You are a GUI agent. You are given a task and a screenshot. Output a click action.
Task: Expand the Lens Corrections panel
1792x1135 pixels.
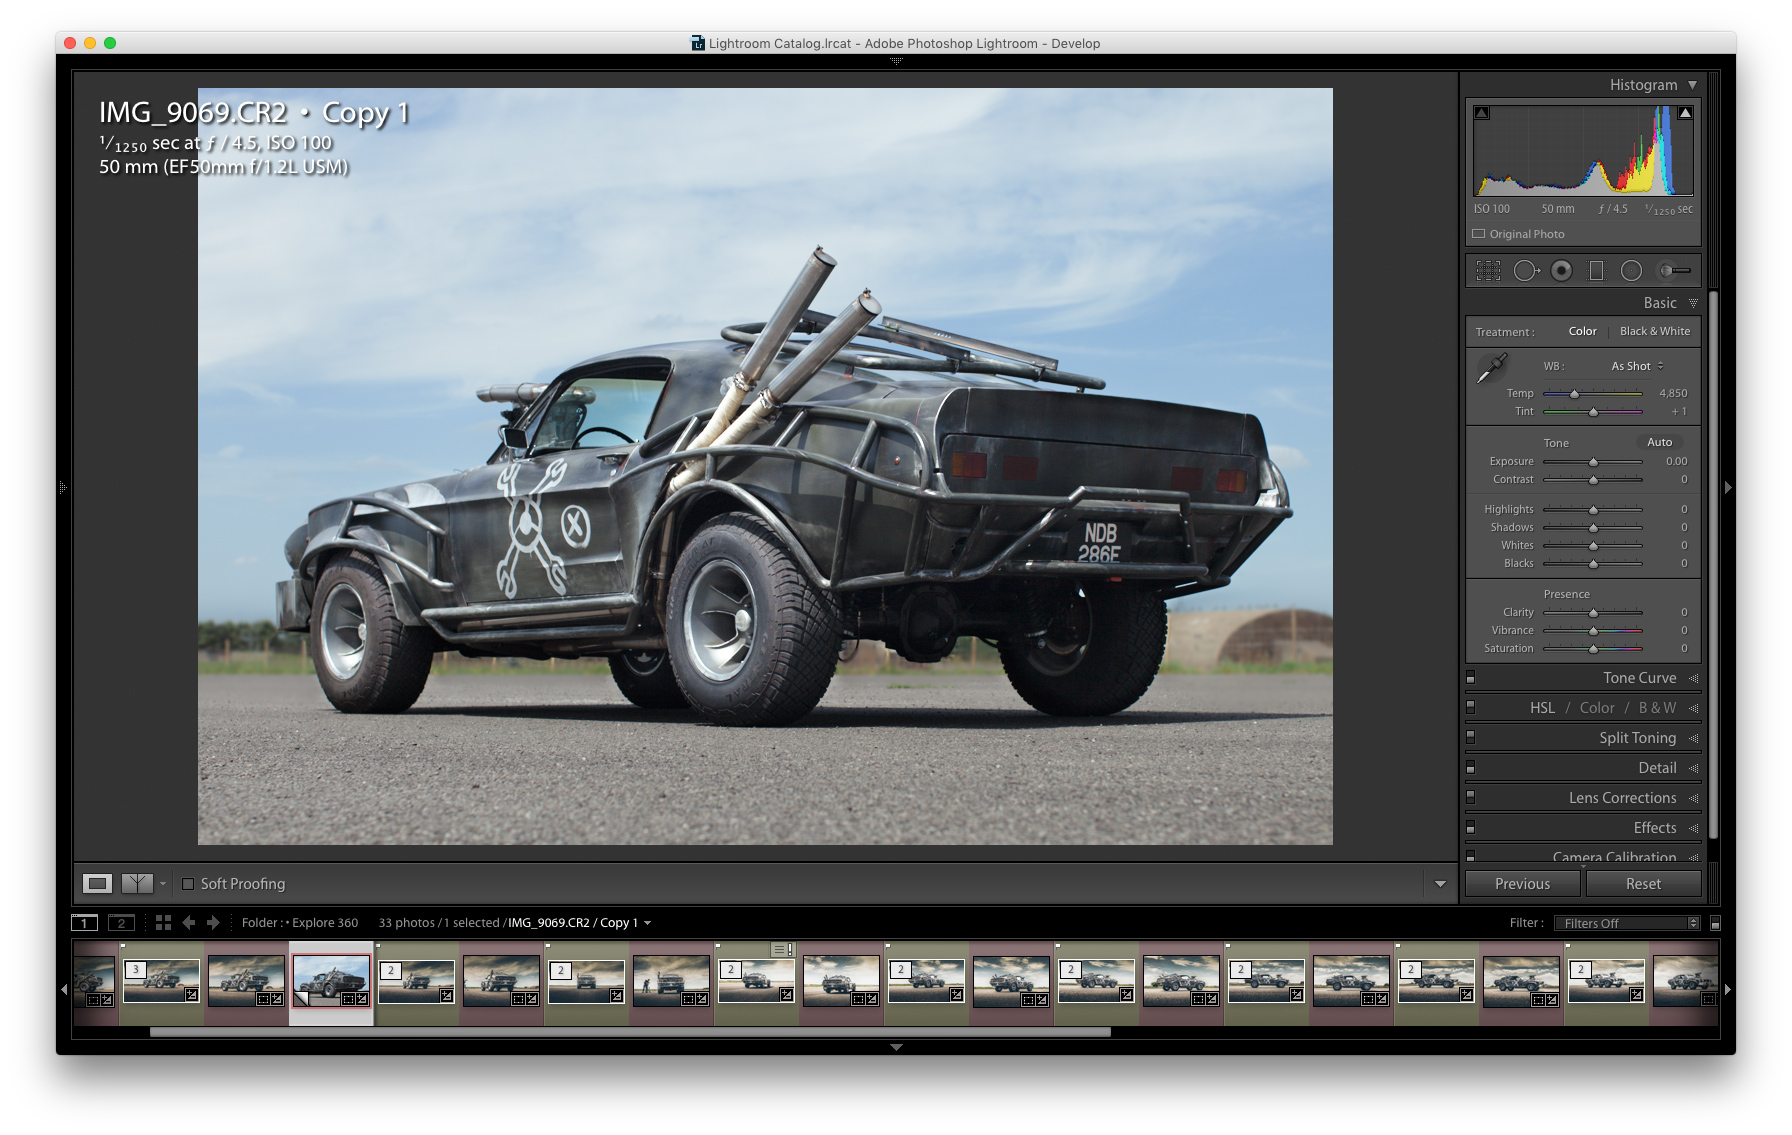pyautogui.click(x=1622, y=798)
